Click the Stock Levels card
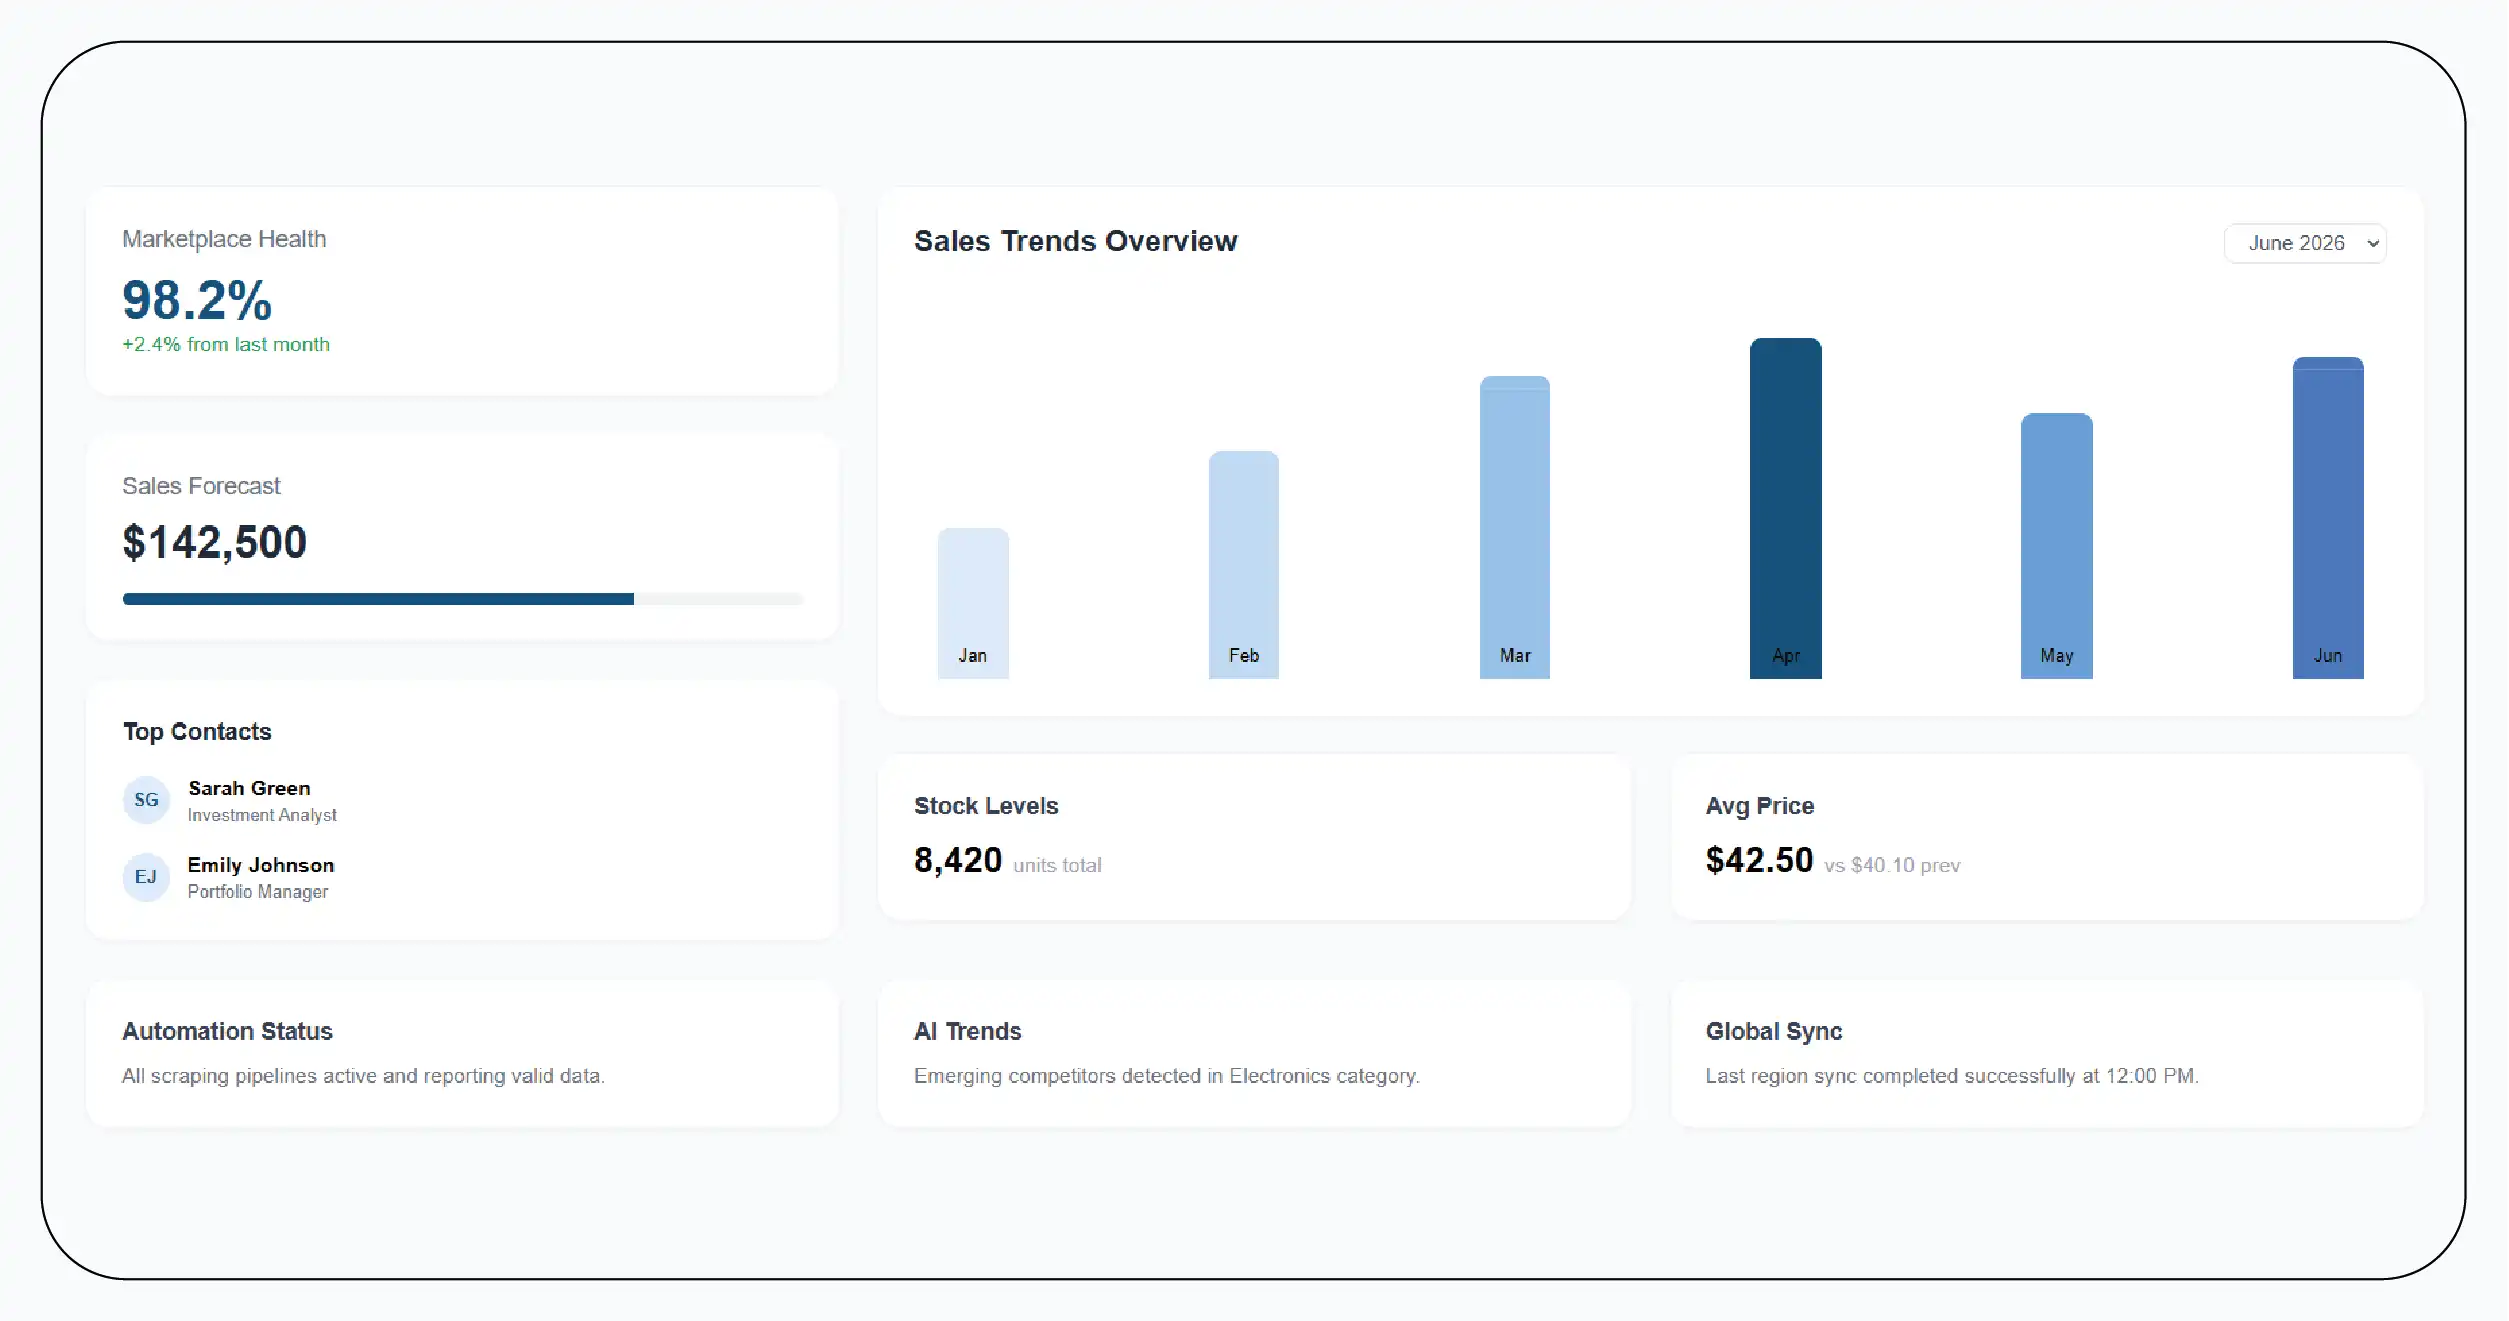 click(1254, 837)
